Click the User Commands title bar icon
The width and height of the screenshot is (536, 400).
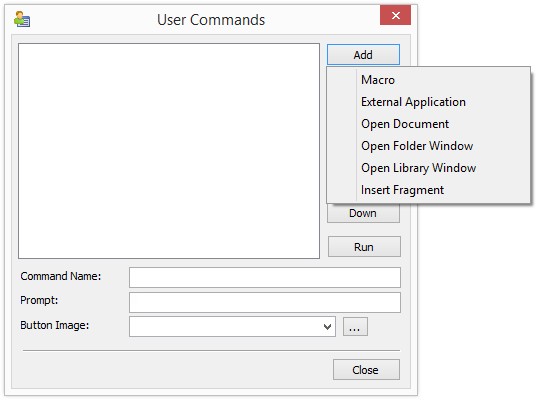22,19
